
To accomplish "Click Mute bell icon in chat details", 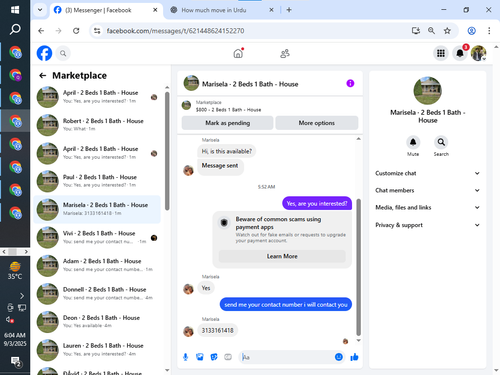I will [x=413, y=143].
